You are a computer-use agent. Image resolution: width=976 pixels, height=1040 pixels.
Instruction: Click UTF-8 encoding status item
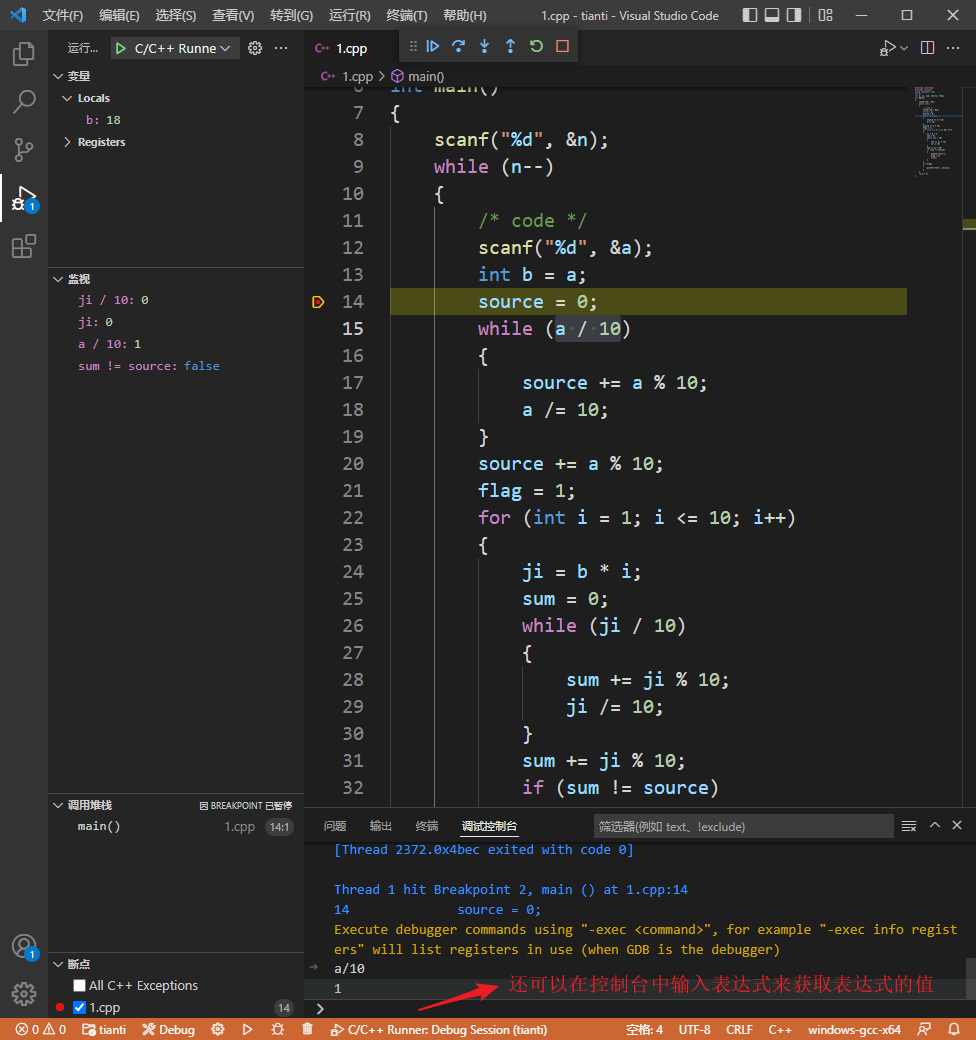694,1029
